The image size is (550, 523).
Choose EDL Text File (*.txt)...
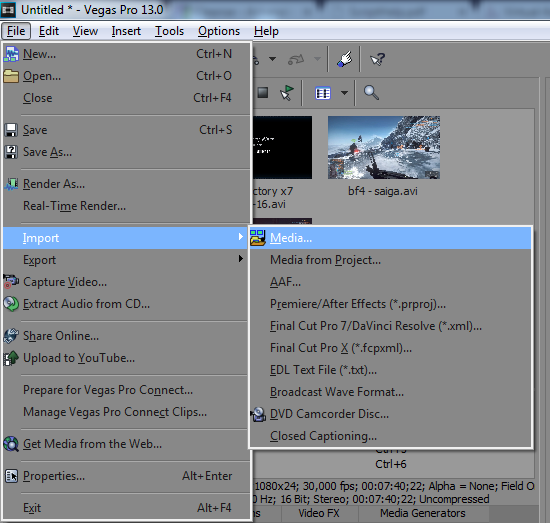[x=390, y=370]
